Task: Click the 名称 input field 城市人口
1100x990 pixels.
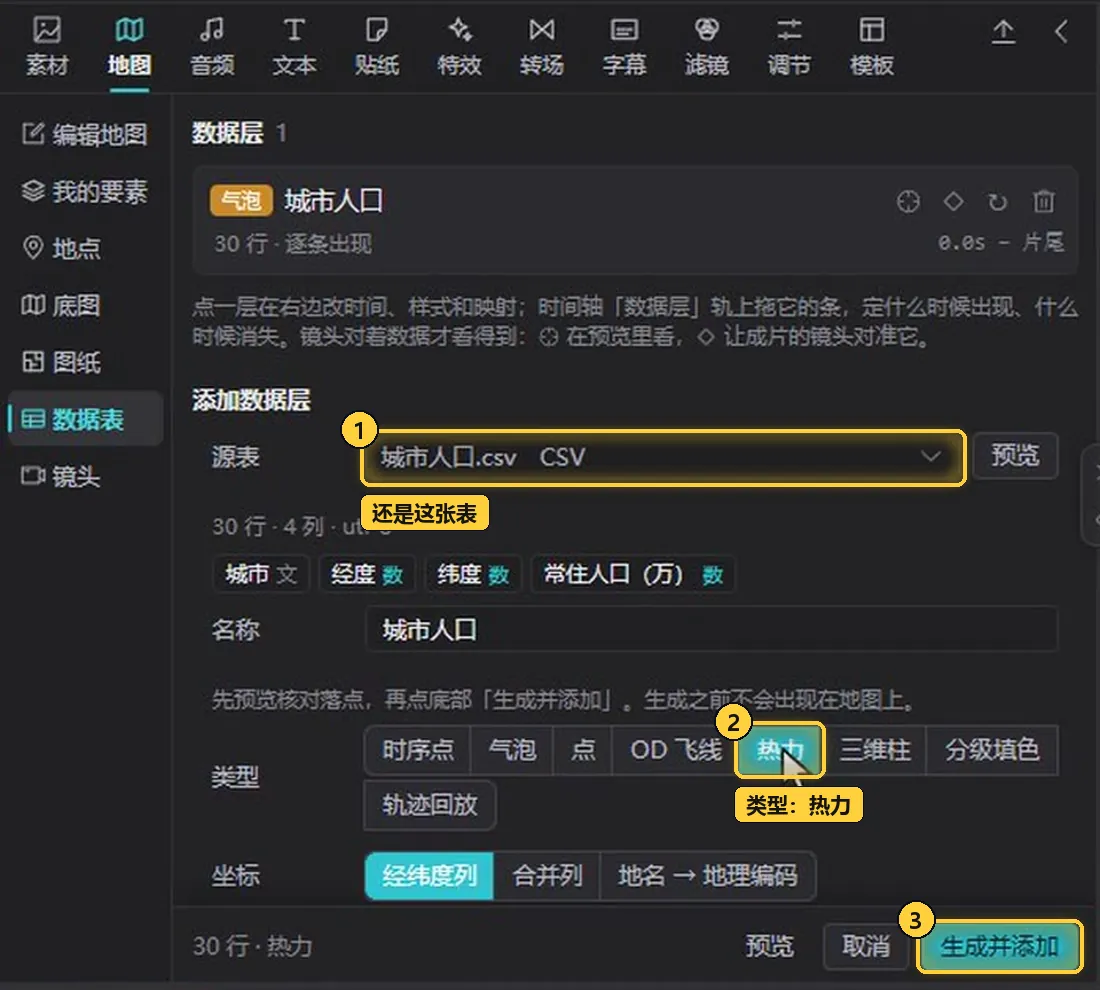Action: pyautogui.click(x=711, y=629)
